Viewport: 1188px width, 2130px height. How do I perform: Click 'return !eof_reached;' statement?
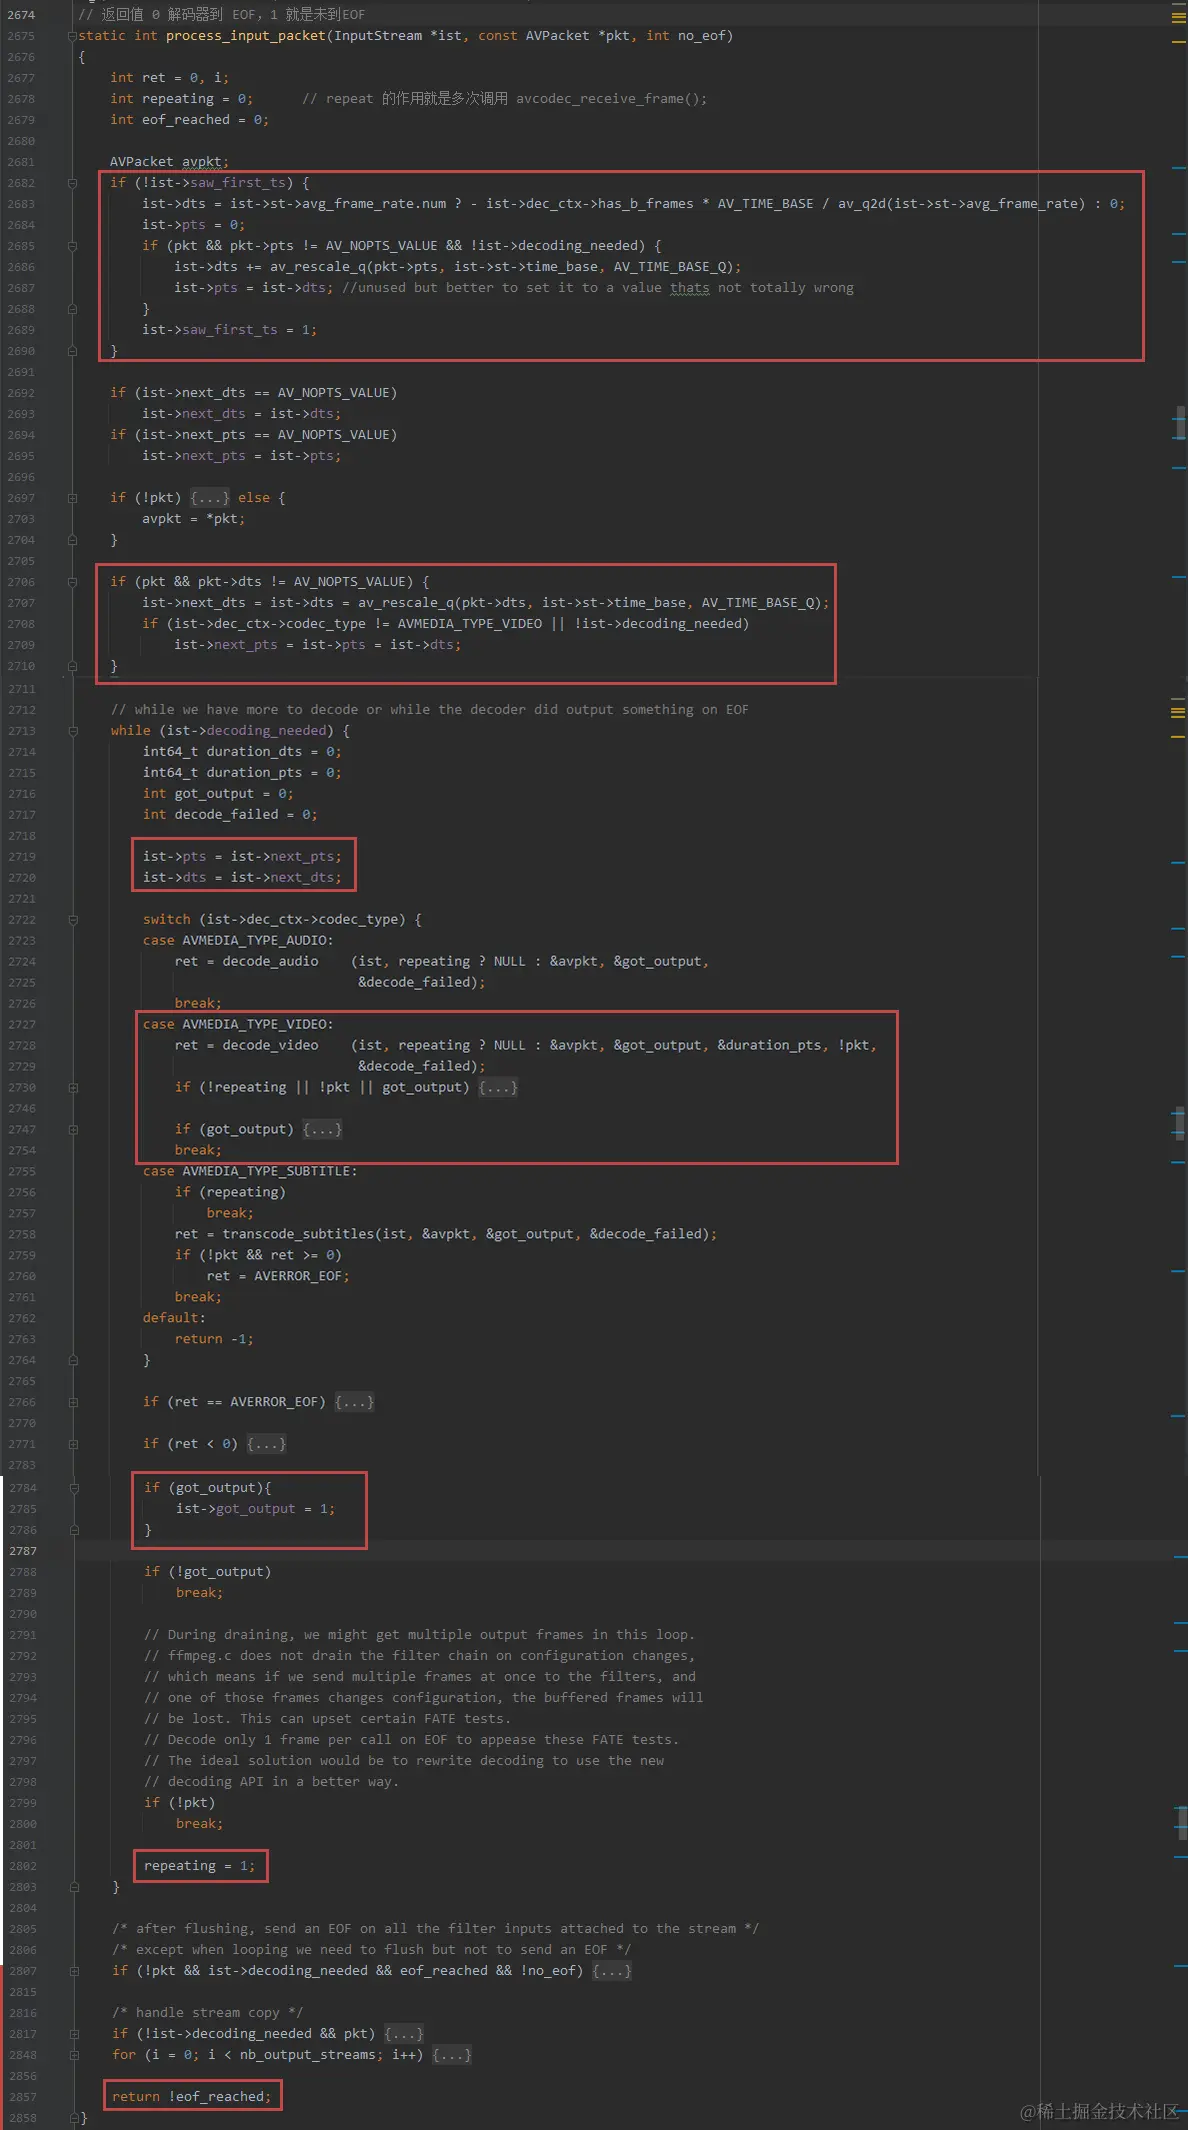[191, 2097]
